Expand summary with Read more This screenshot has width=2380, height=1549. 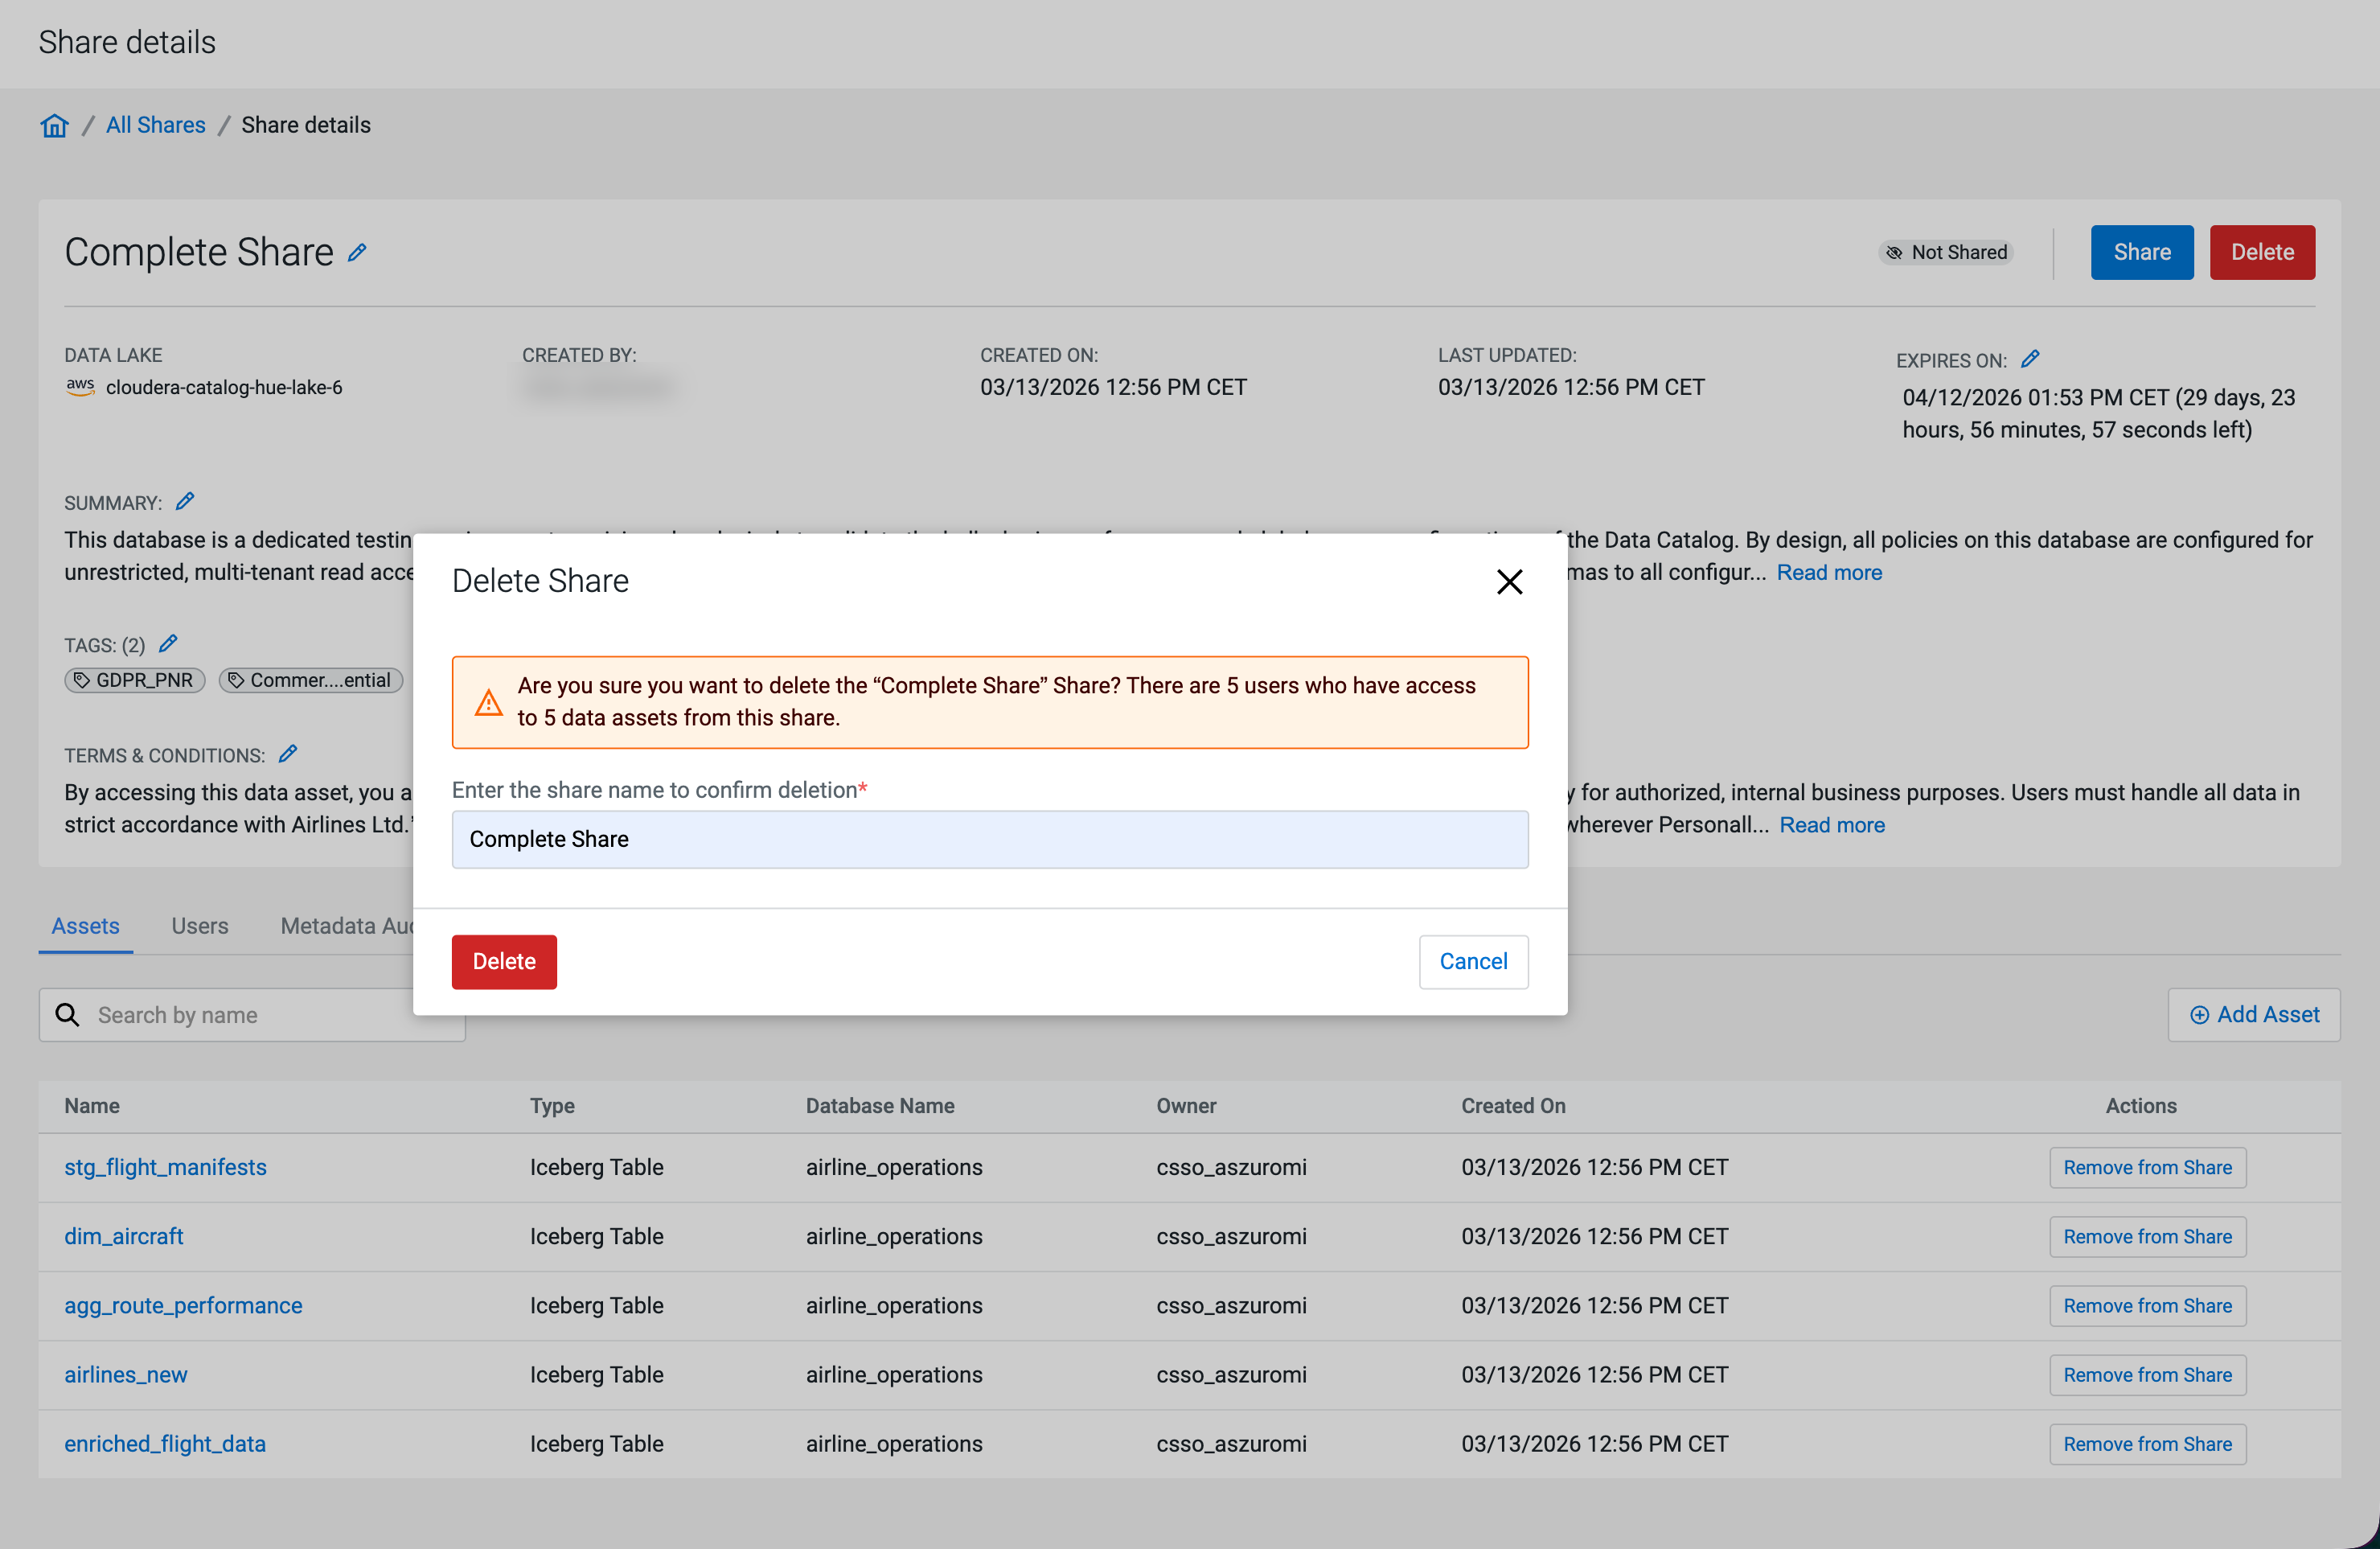[x=1828, y=572]
